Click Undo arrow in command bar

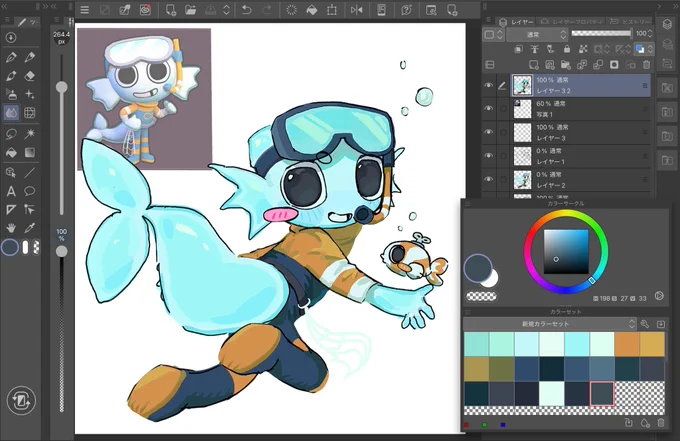[246, 10]
